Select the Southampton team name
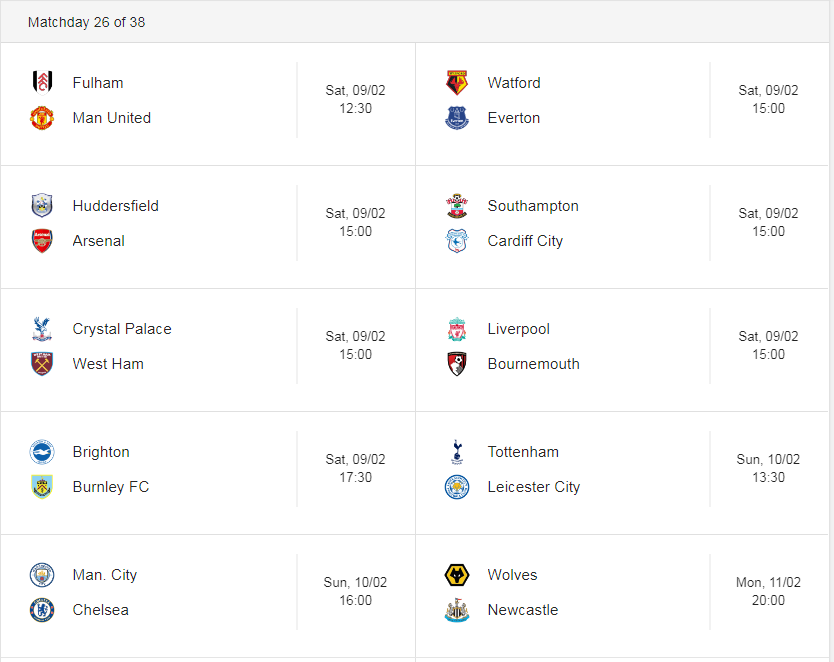Screen dimensions: 834x662 pyautogui.click(x=533, y=206)
